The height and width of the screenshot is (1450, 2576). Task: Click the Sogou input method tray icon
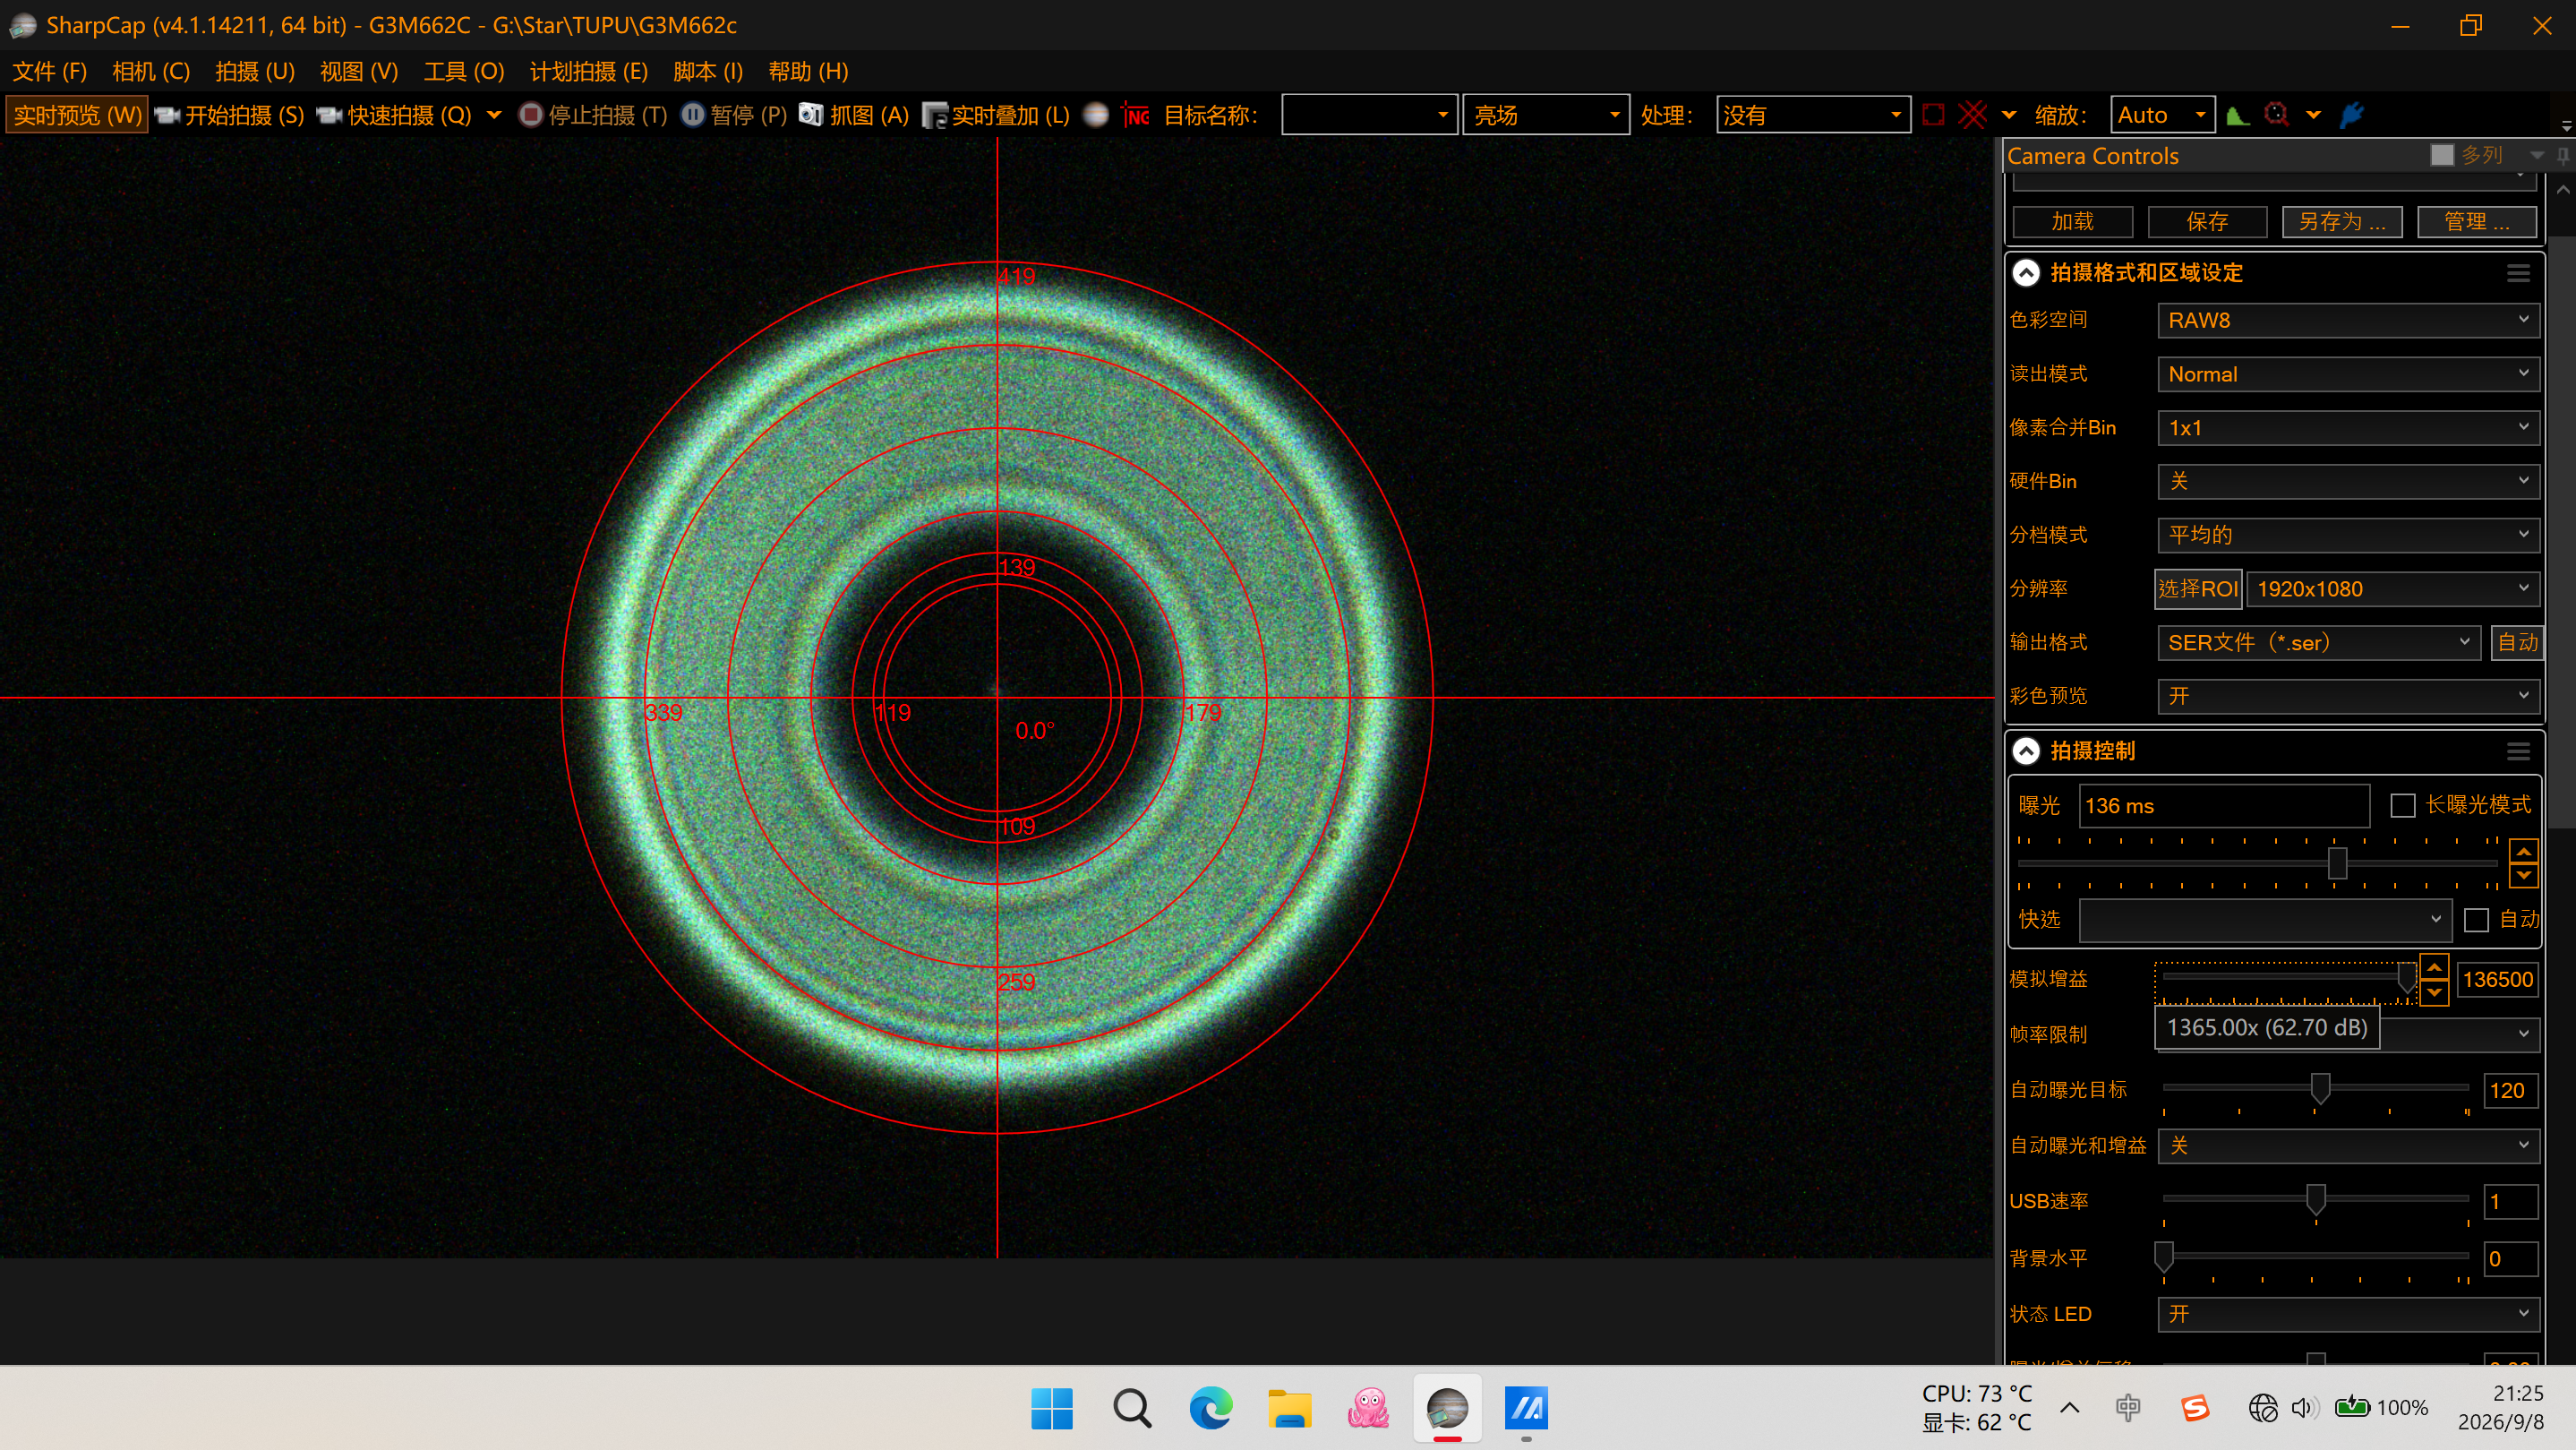(x=2194, y=1408)
